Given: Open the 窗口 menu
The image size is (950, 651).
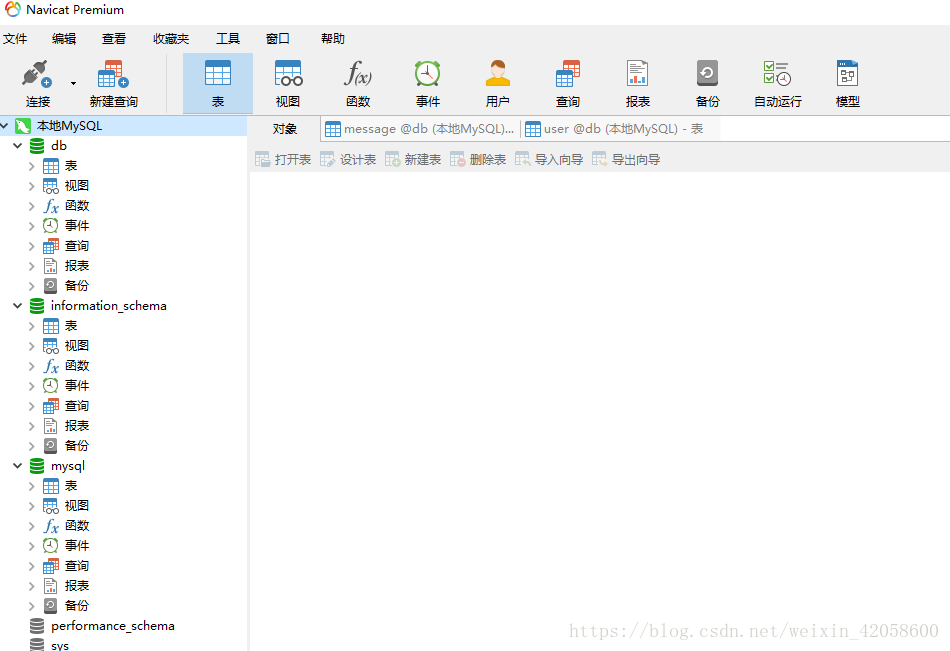Looking at the screenshot, I should pyautogui.click(x=277, y=39).
